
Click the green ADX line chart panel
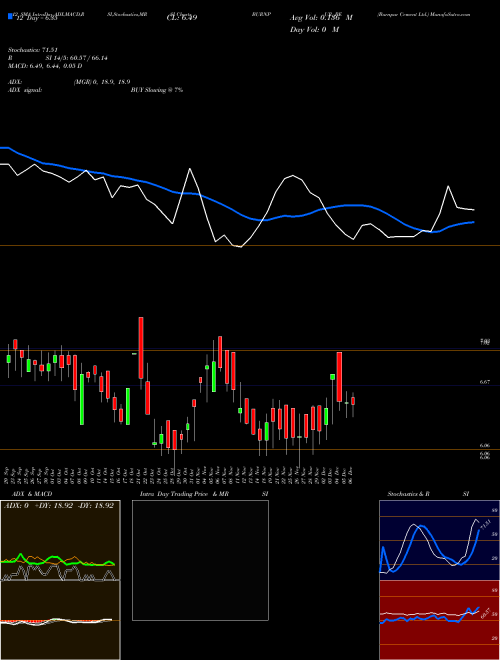click(x=60, y=540)
